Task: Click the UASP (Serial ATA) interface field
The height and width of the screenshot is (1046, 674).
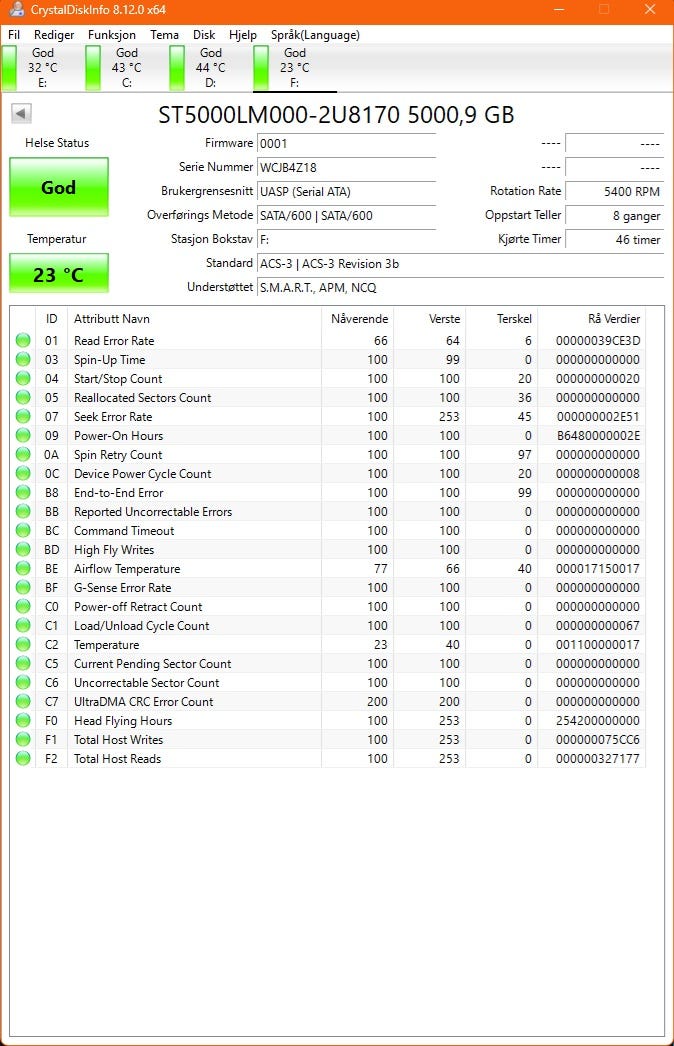Action: point(346,191)
